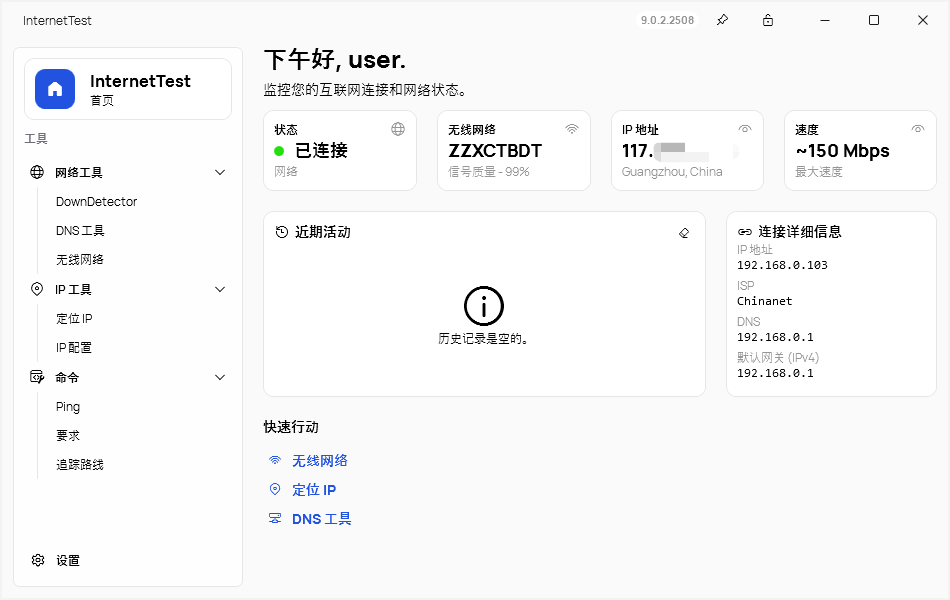Collapse the IP 工具 section chevron

pyautogui.click(x=221, y=290)
